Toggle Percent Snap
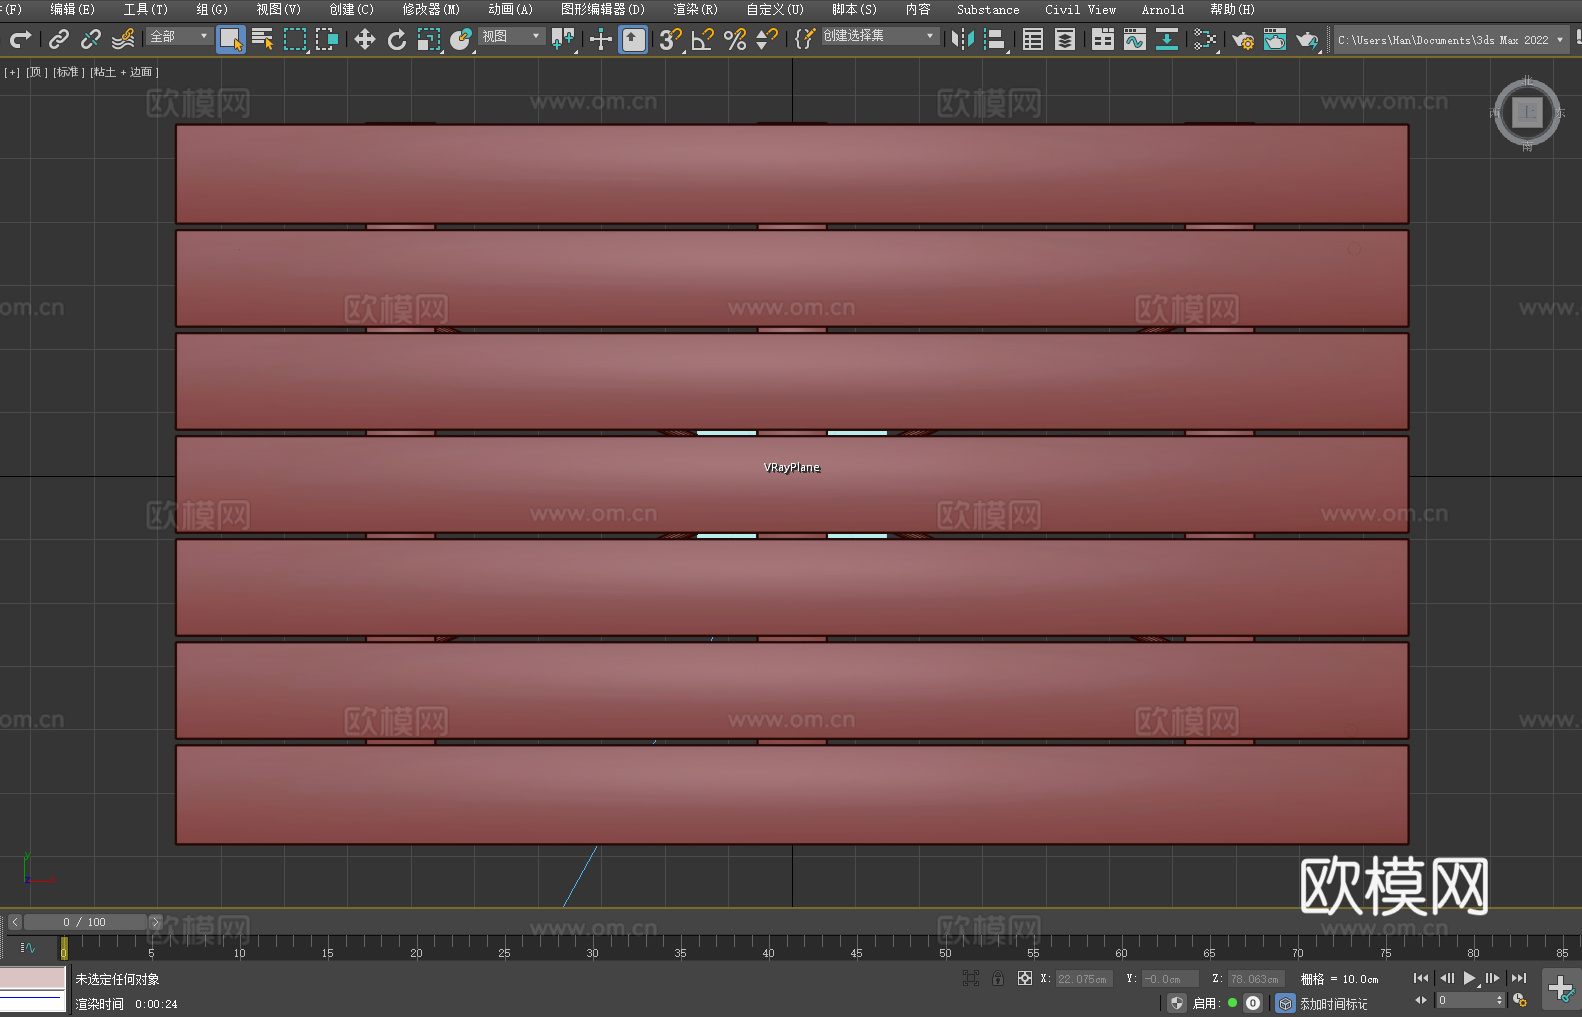 tap(735, 39)
